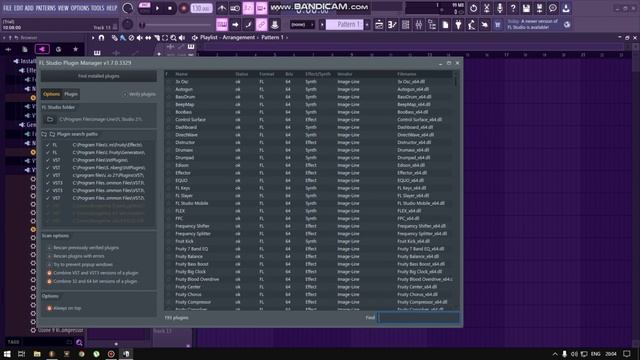Open the Browser view icon
Image resolution: width=640 pixels, height=360 pixels.
pos(432,25)
